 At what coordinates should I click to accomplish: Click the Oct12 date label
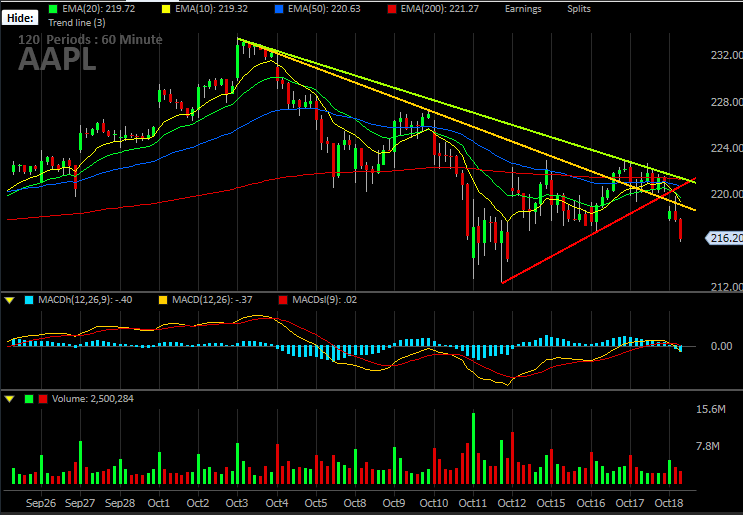(512, 503)
